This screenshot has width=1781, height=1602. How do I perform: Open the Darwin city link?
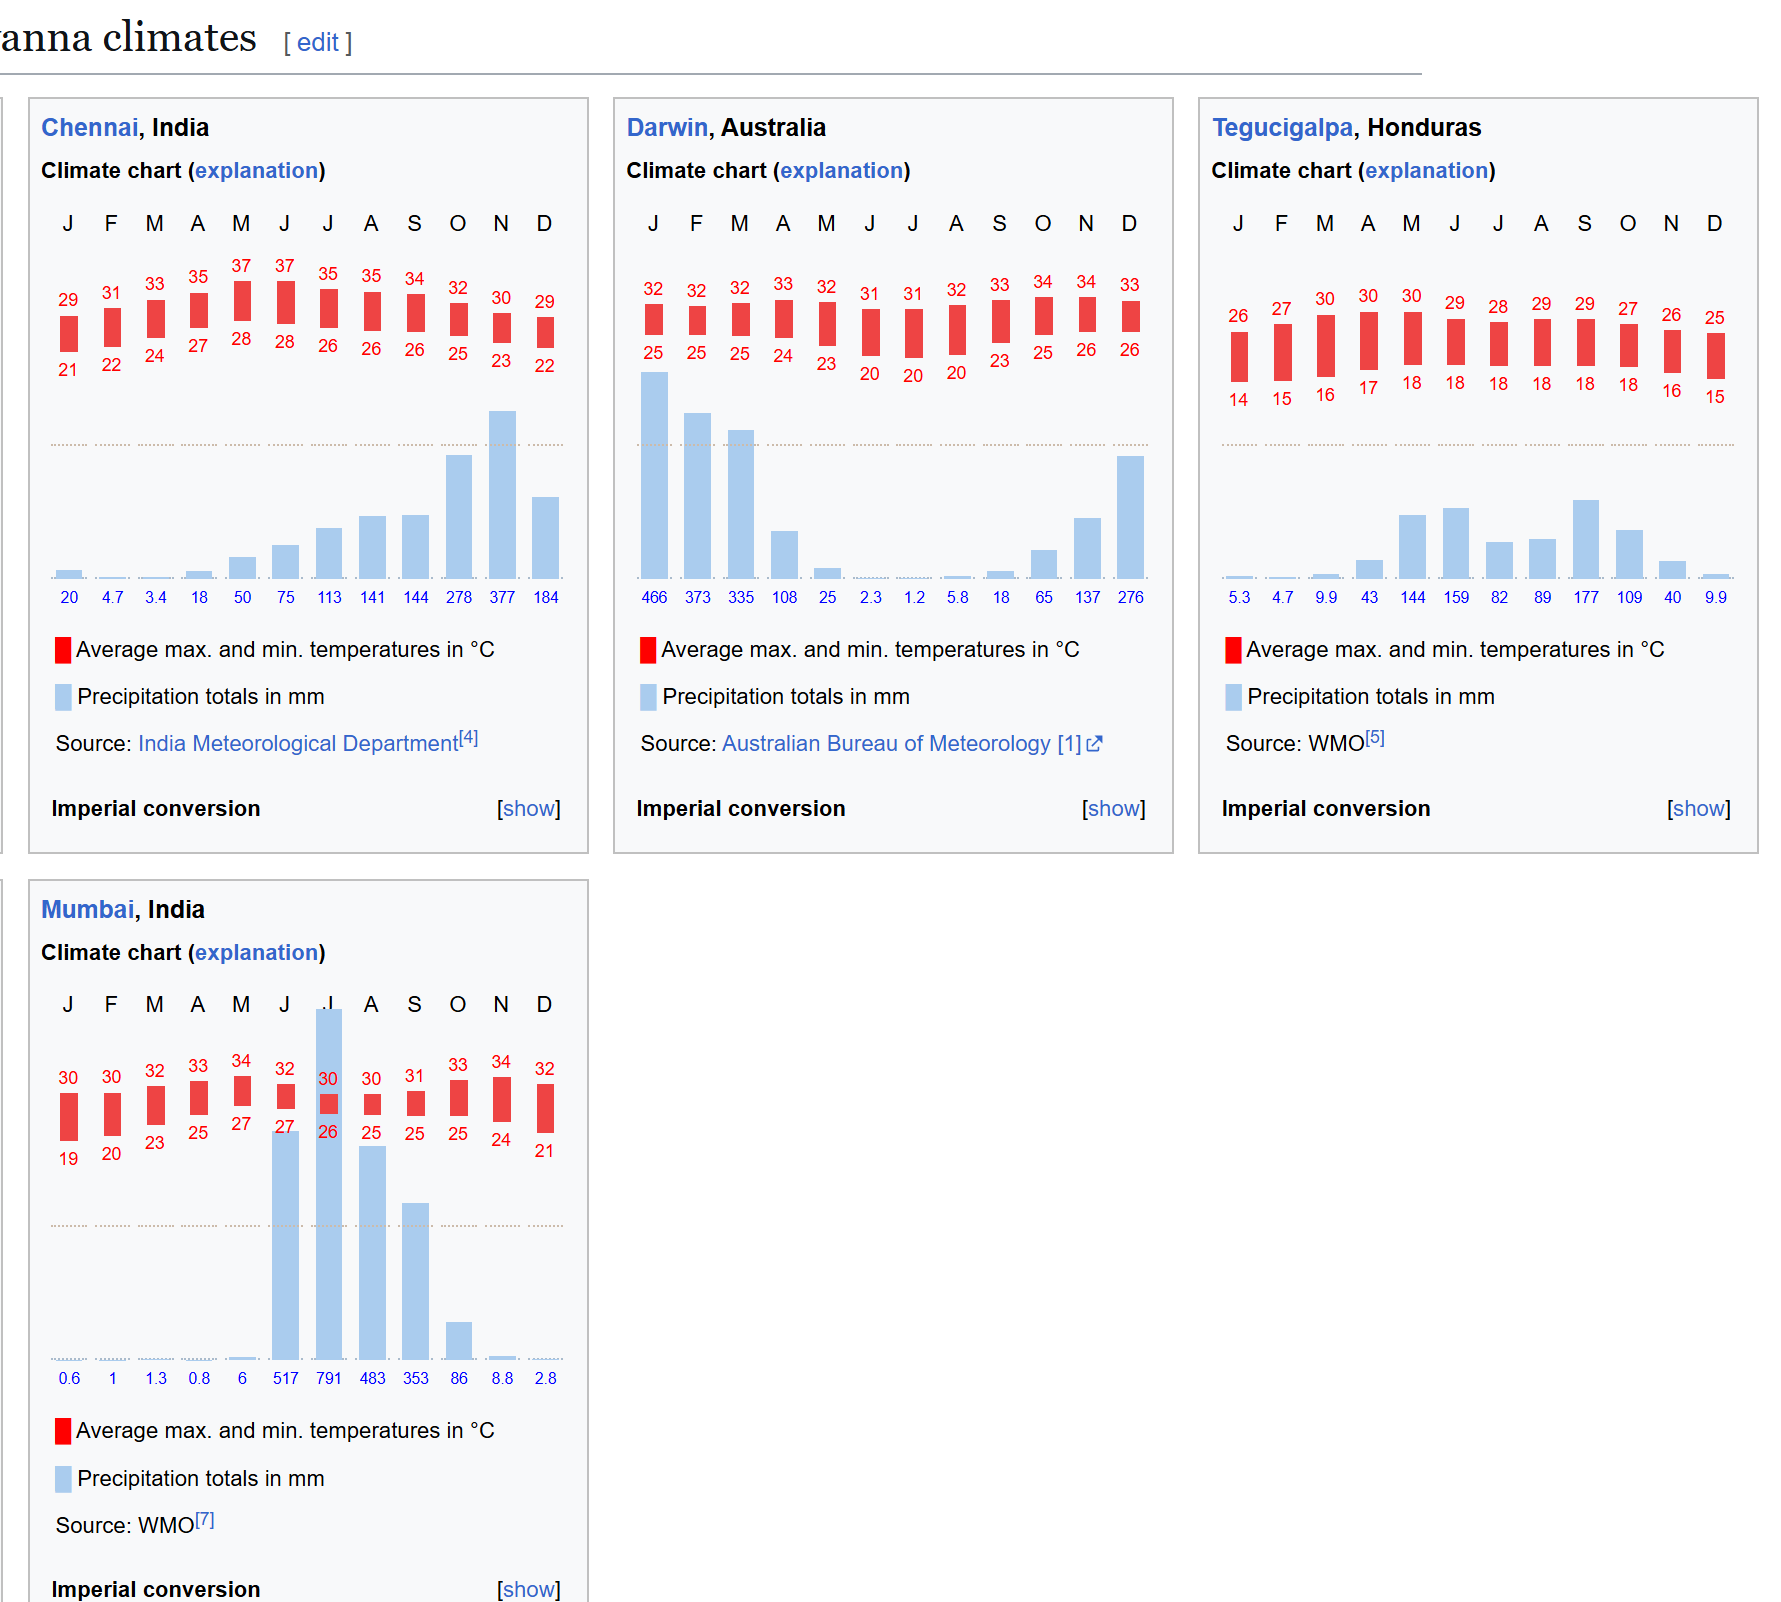[666, 128]
